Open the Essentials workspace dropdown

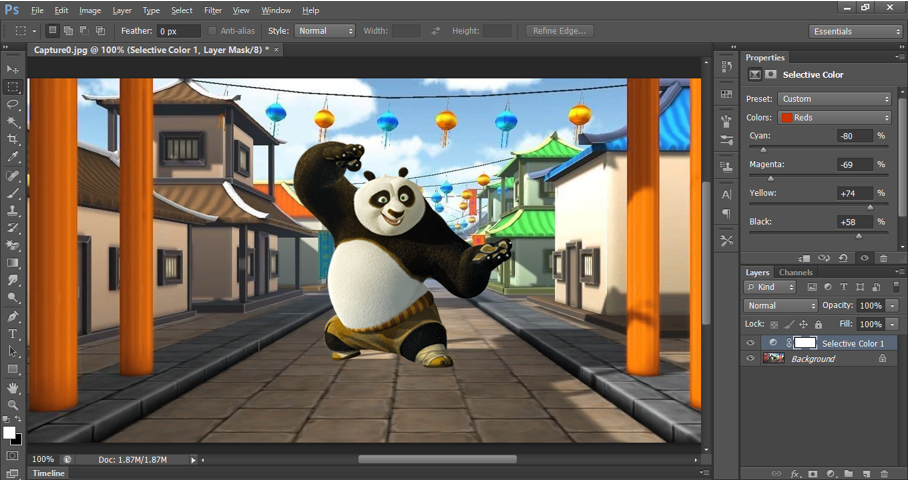pos(855,31)
